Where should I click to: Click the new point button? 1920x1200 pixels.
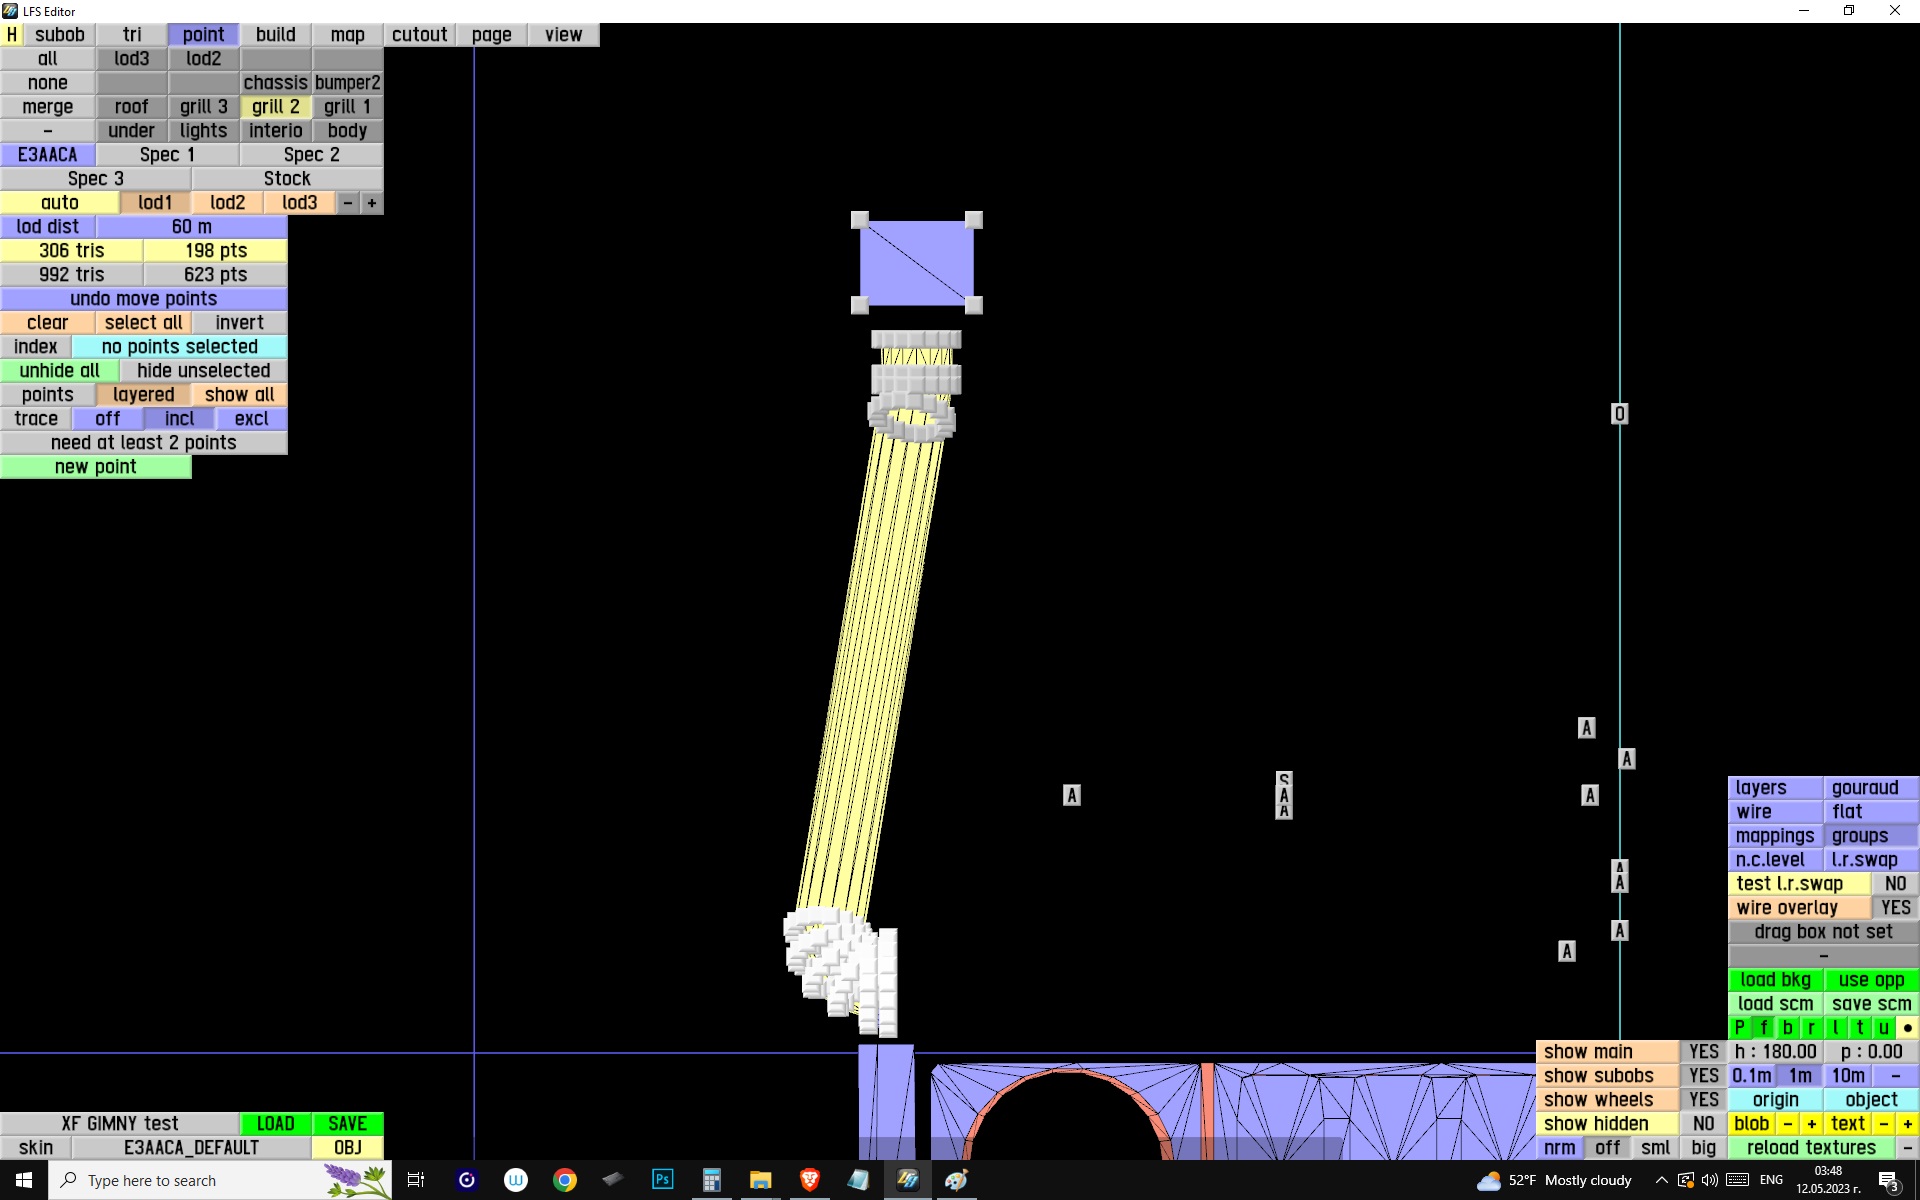[95, 467]
